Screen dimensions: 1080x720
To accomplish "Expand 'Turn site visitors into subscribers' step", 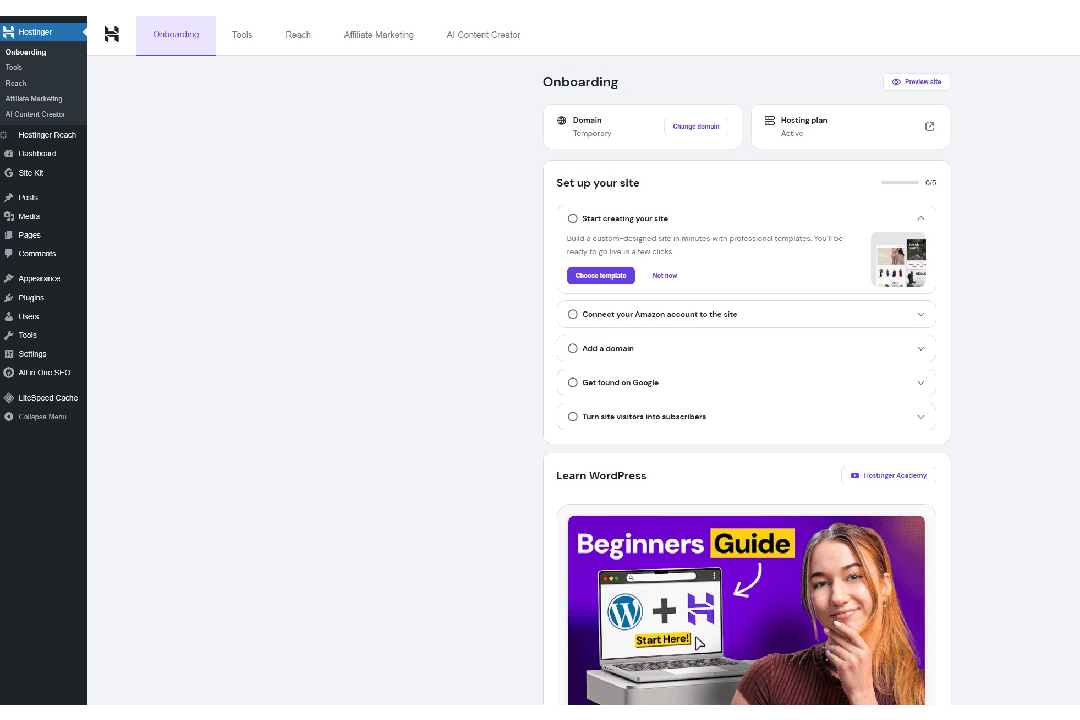I will point(921,417).
